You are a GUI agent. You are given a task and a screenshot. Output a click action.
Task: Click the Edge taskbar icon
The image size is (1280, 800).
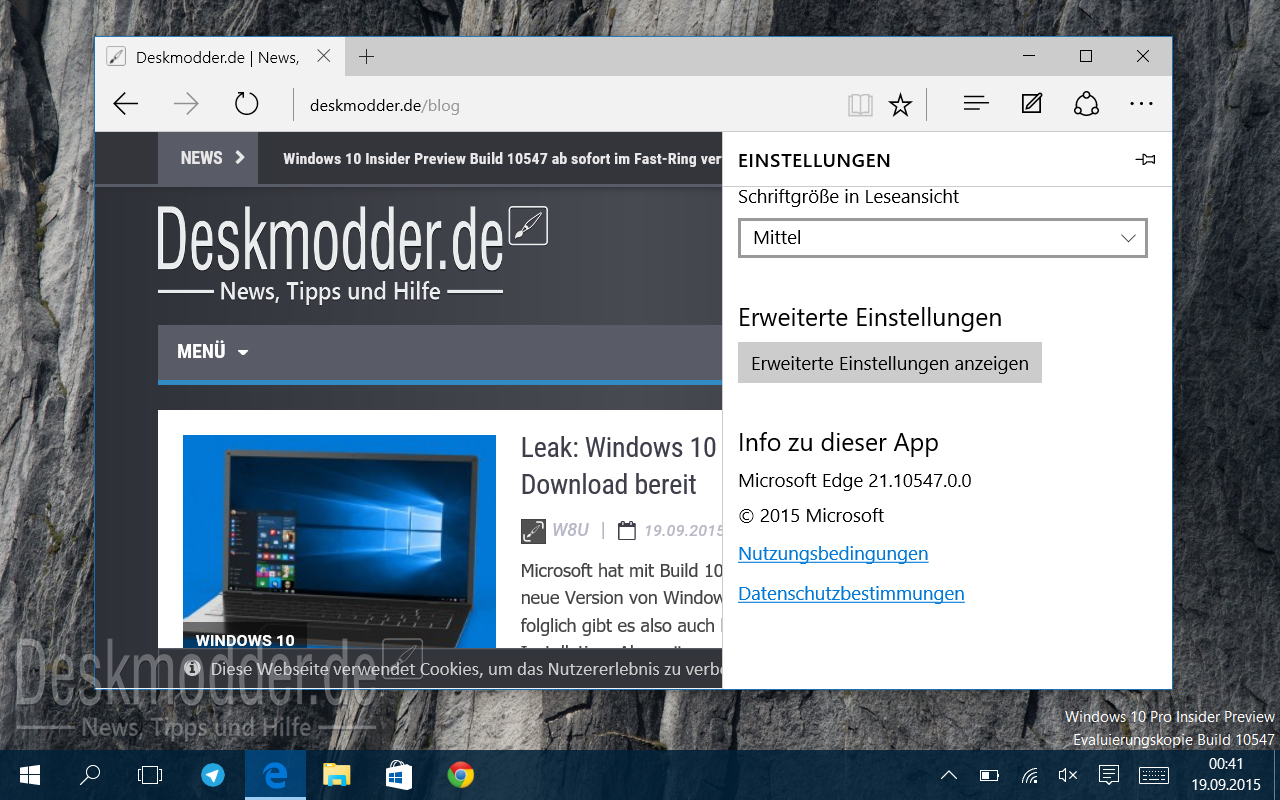coord(275,775)
